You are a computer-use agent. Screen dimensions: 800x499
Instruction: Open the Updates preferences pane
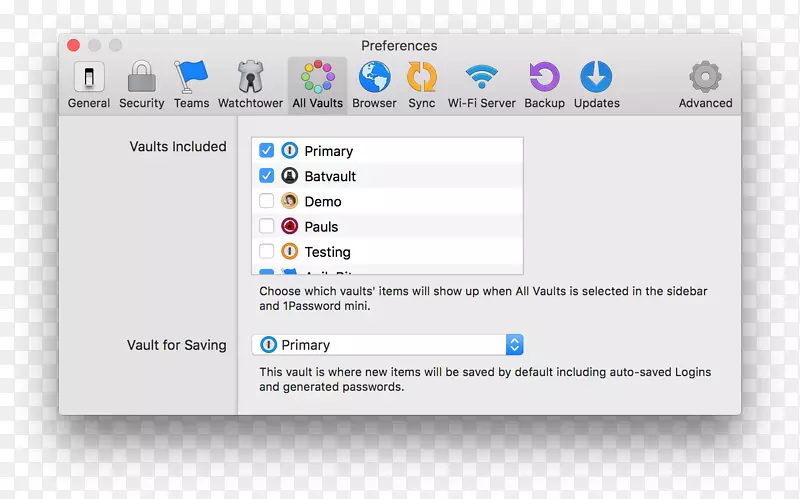point(596,85)
